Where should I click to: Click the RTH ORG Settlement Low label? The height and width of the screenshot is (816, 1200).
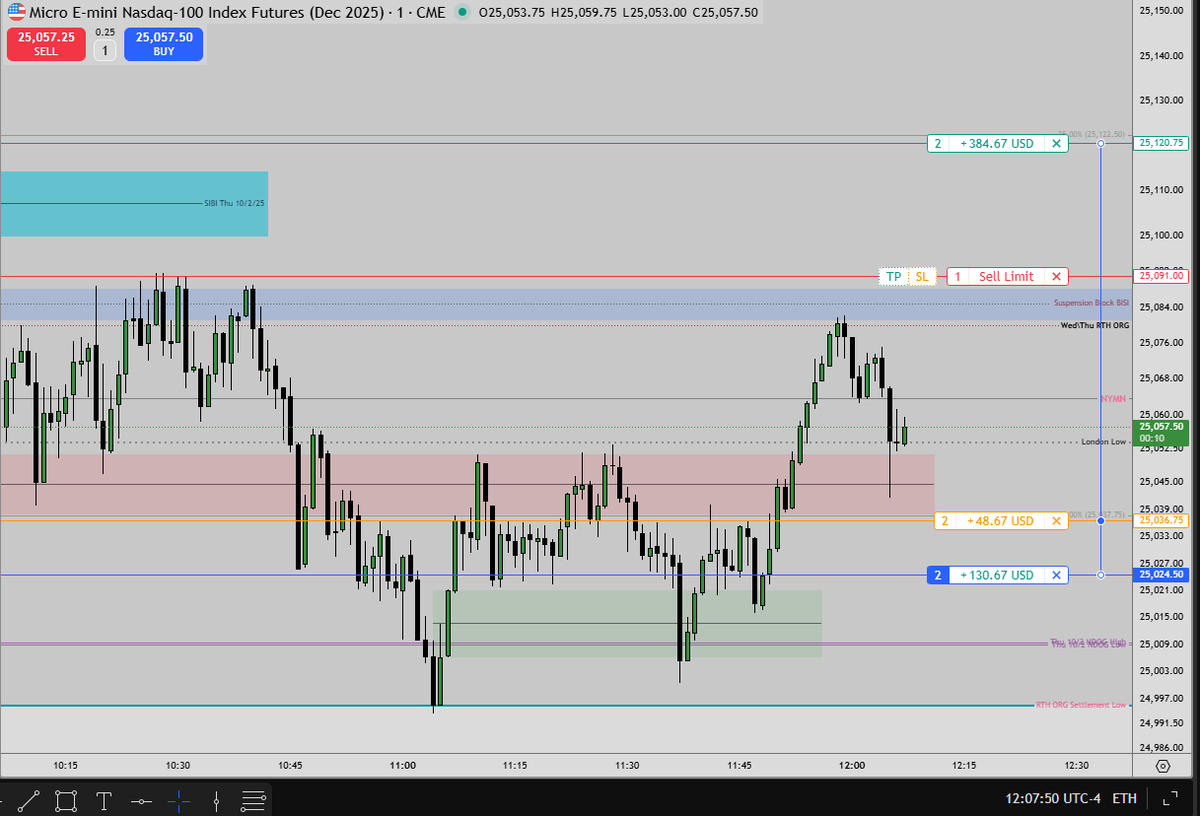coord(1081,705)
